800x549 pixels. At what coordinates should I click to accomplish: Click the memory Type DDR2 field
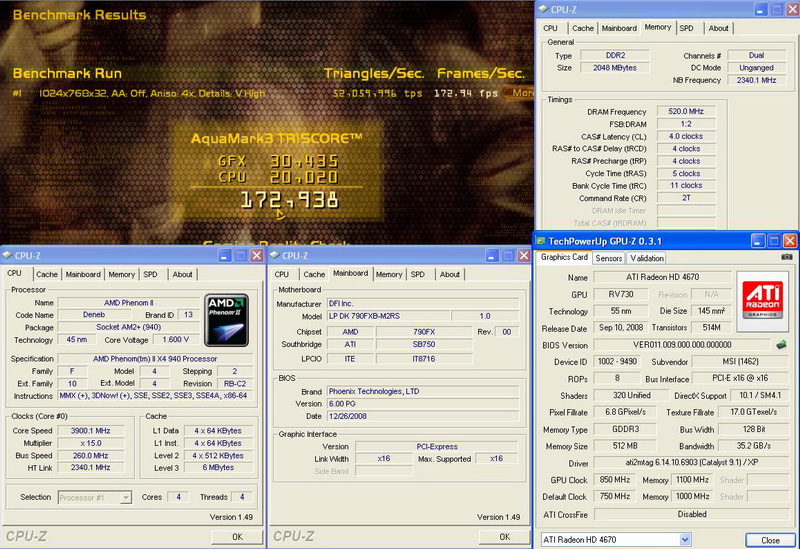coord(615,55)
